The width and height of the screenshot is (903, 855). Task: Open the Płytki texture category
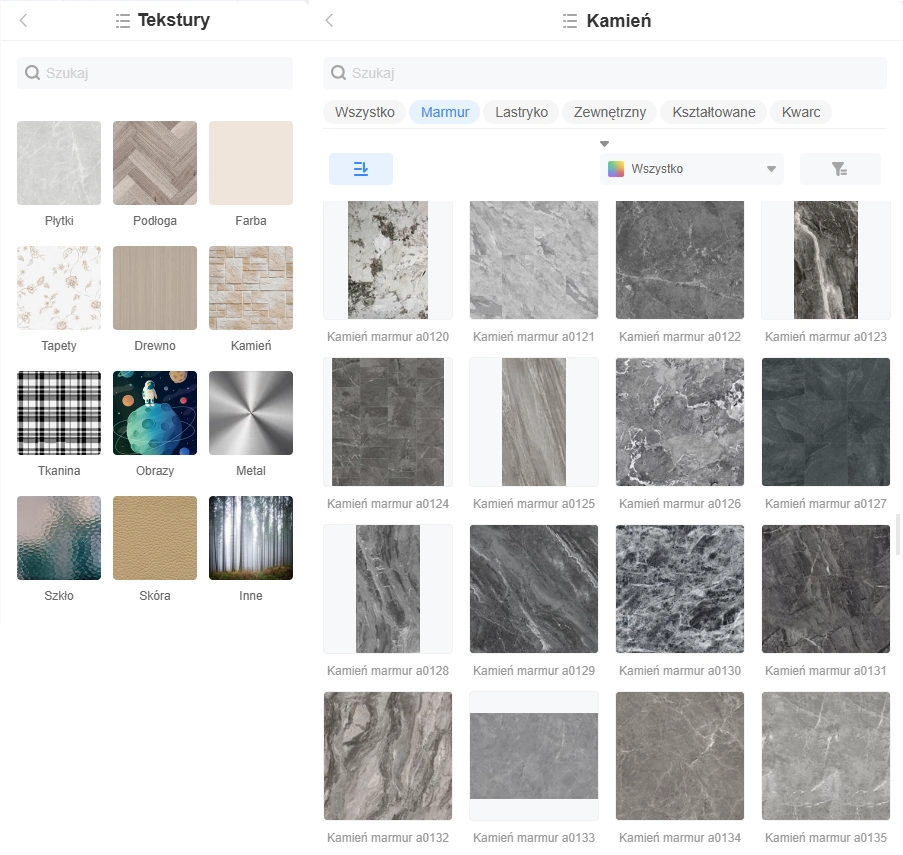(x=59, y=163)
